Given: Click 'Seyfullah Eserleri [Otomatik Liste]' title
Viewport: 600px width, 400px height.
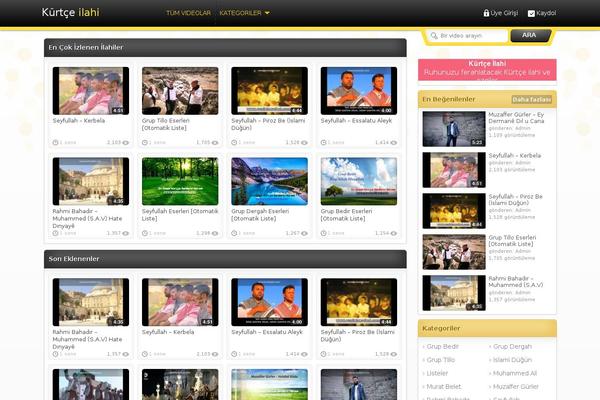Looking at the screenshot, I should [180, 215].
